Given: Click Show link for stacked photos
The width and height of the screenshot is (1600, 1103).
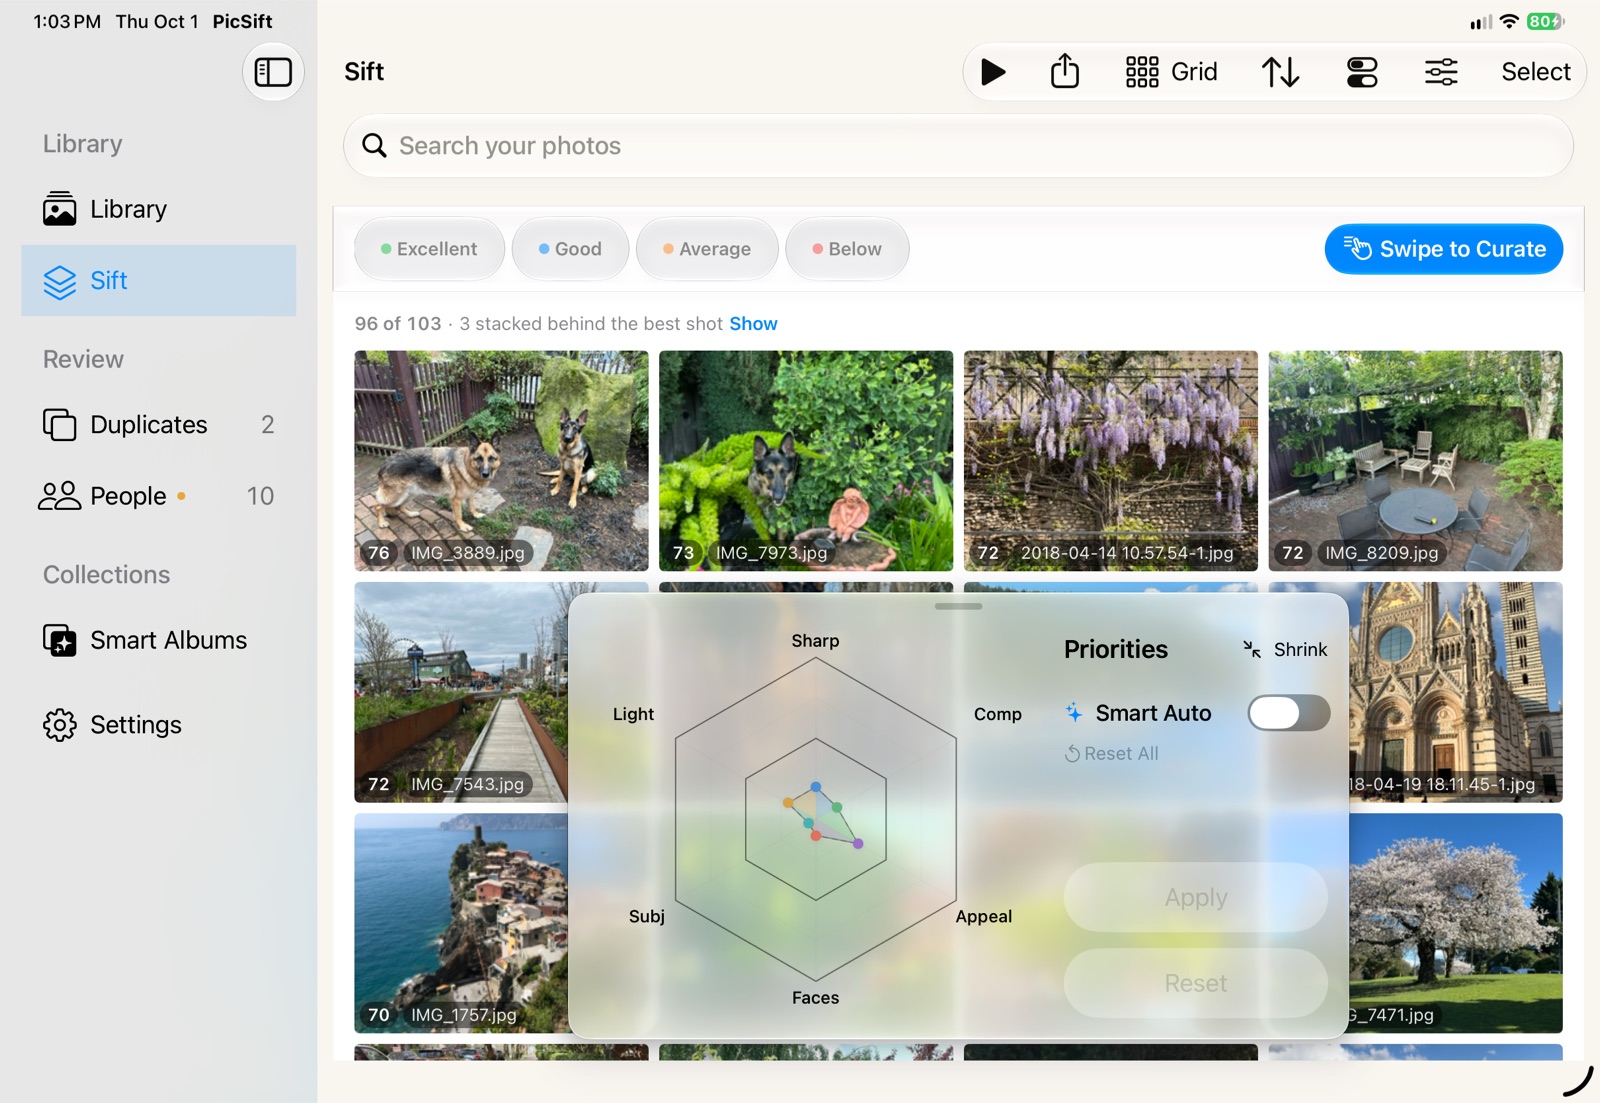Looking at the screenshot, I should (x=753, y=324).
